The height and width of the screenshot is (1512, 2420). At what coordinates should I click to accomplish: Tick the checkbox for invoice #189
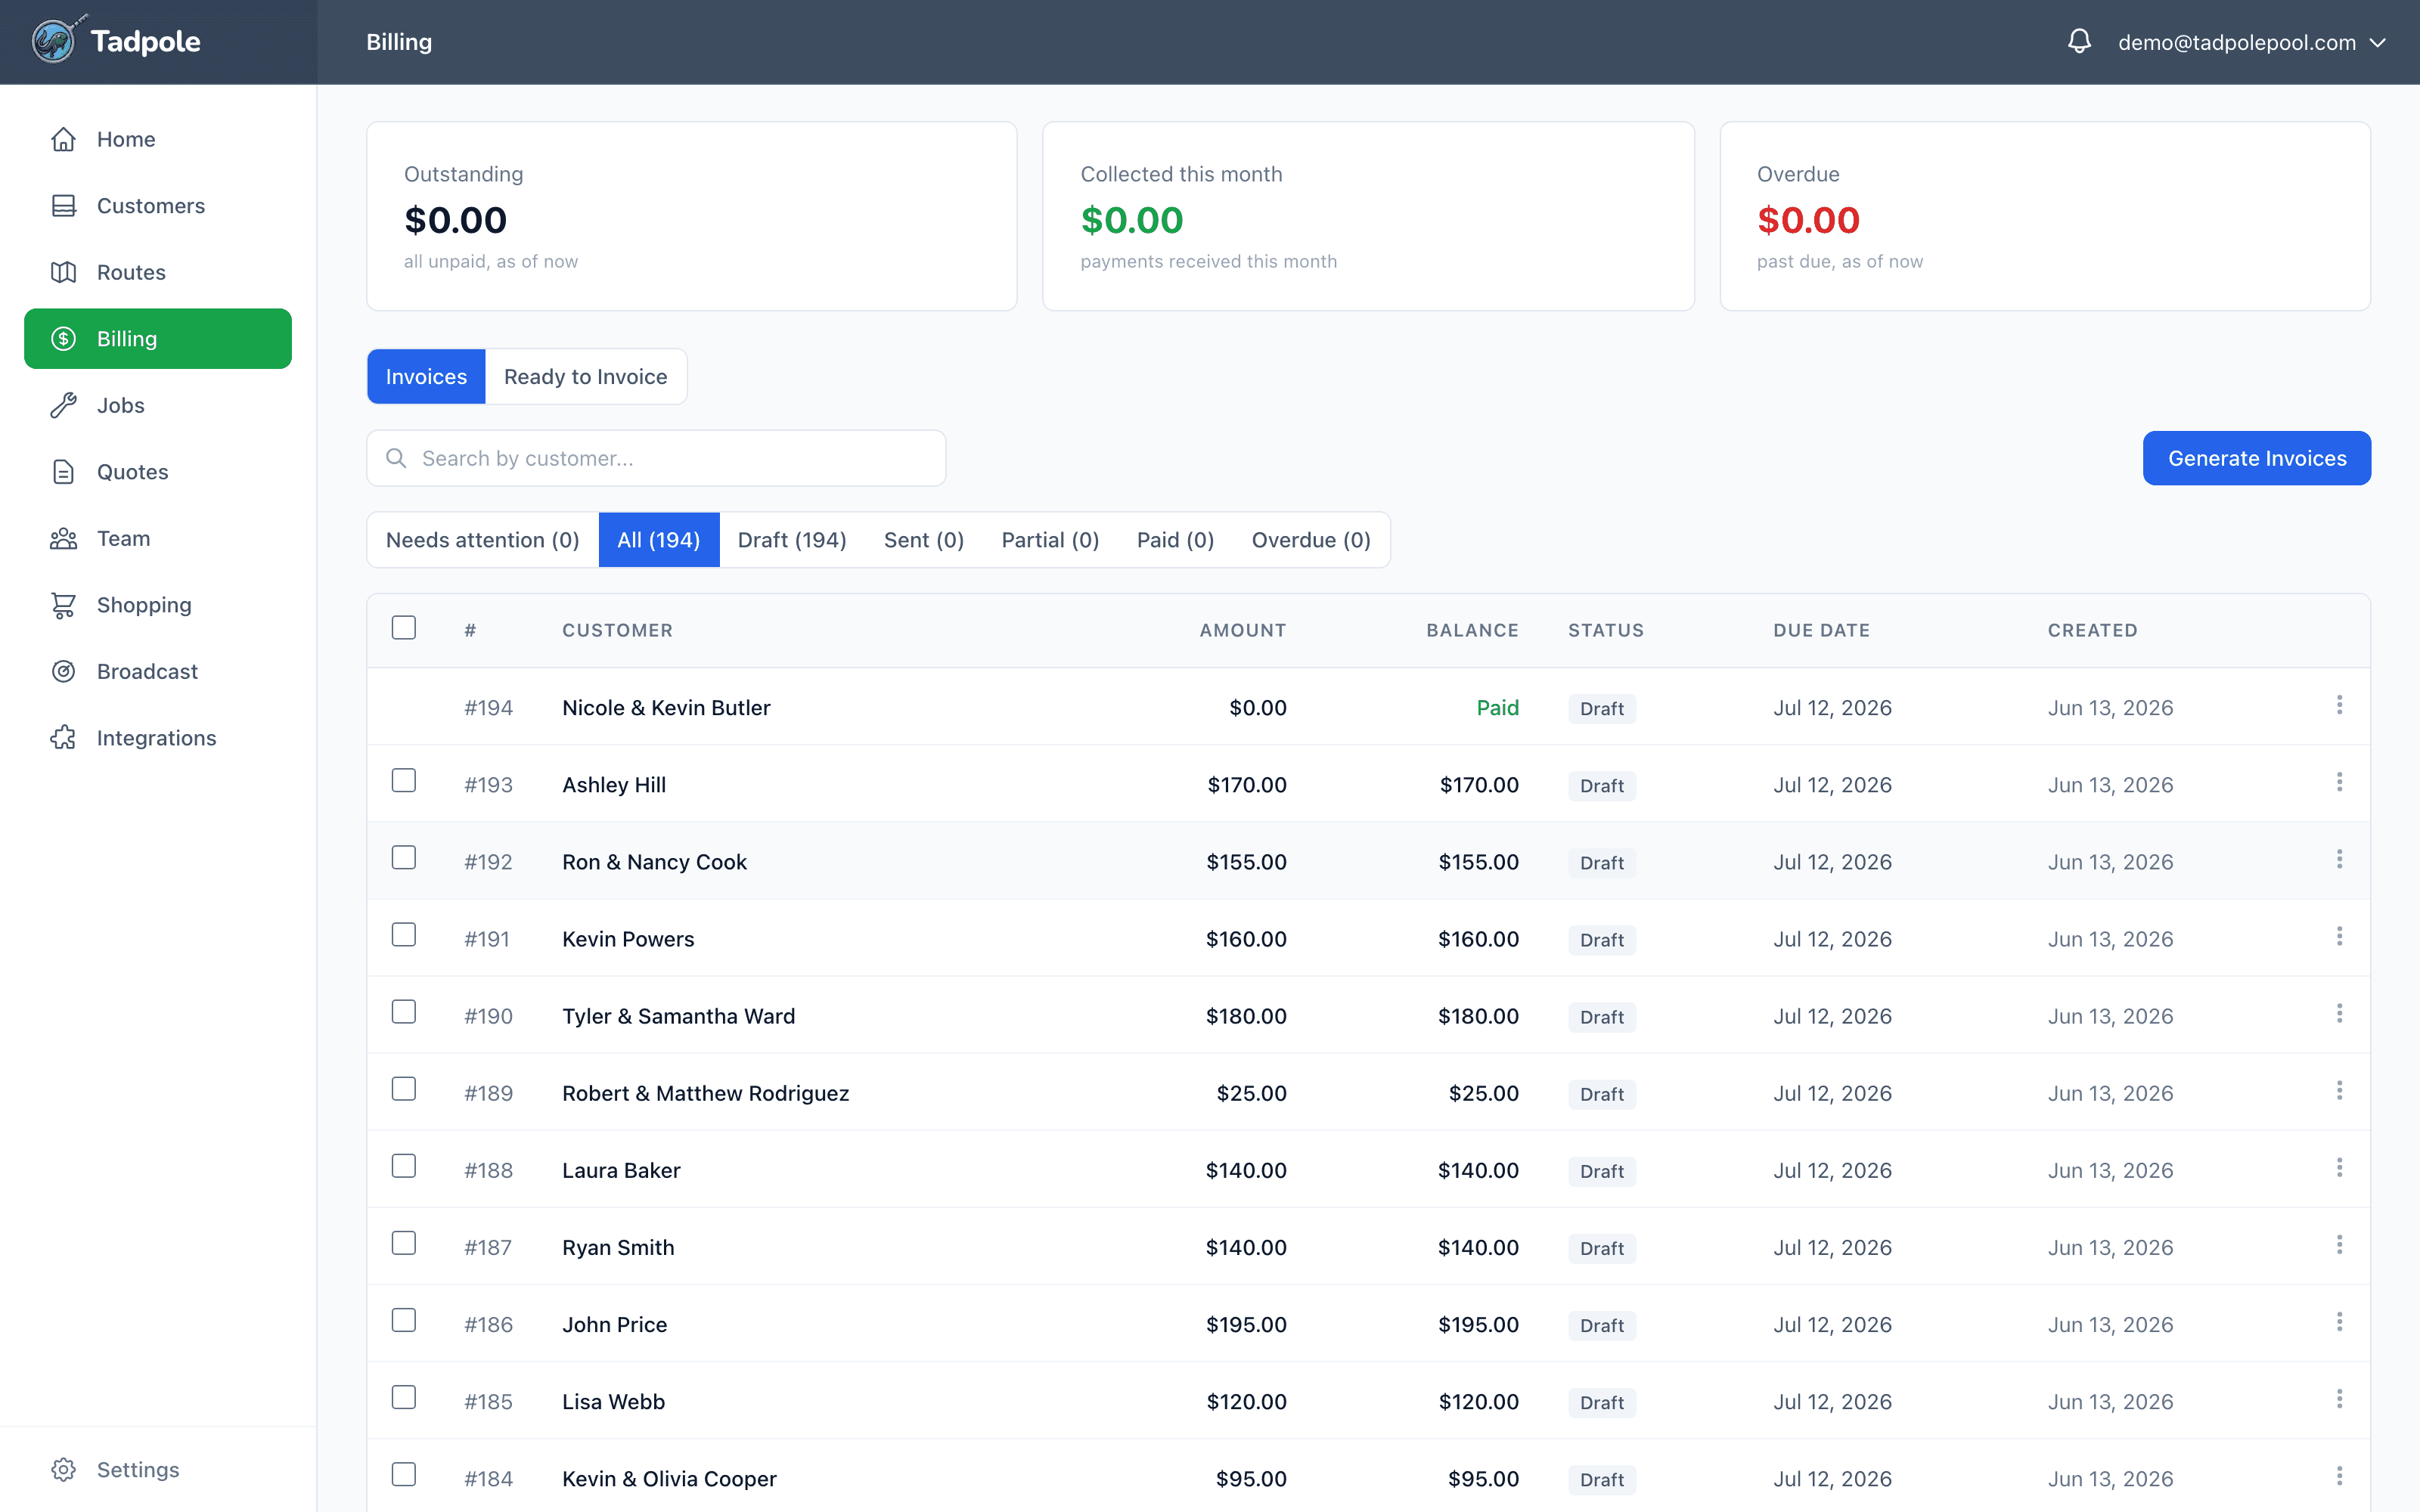(x=404, y=1089)
